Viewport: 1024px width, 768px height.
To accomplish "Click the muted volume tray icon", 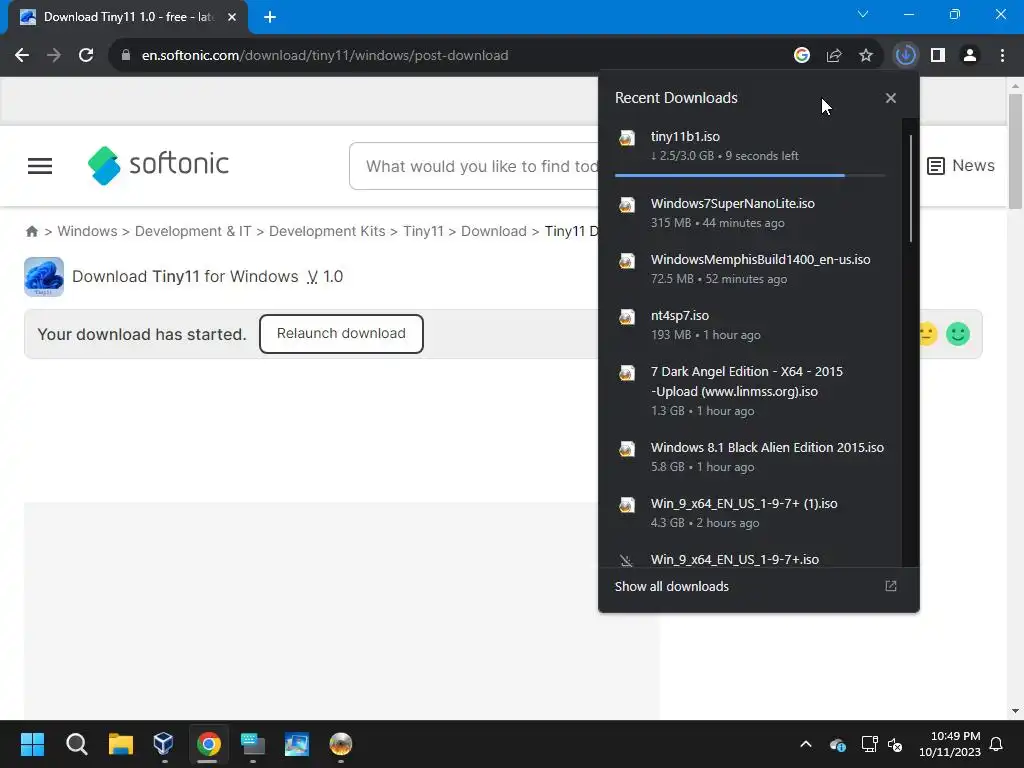I will point(895,744).
